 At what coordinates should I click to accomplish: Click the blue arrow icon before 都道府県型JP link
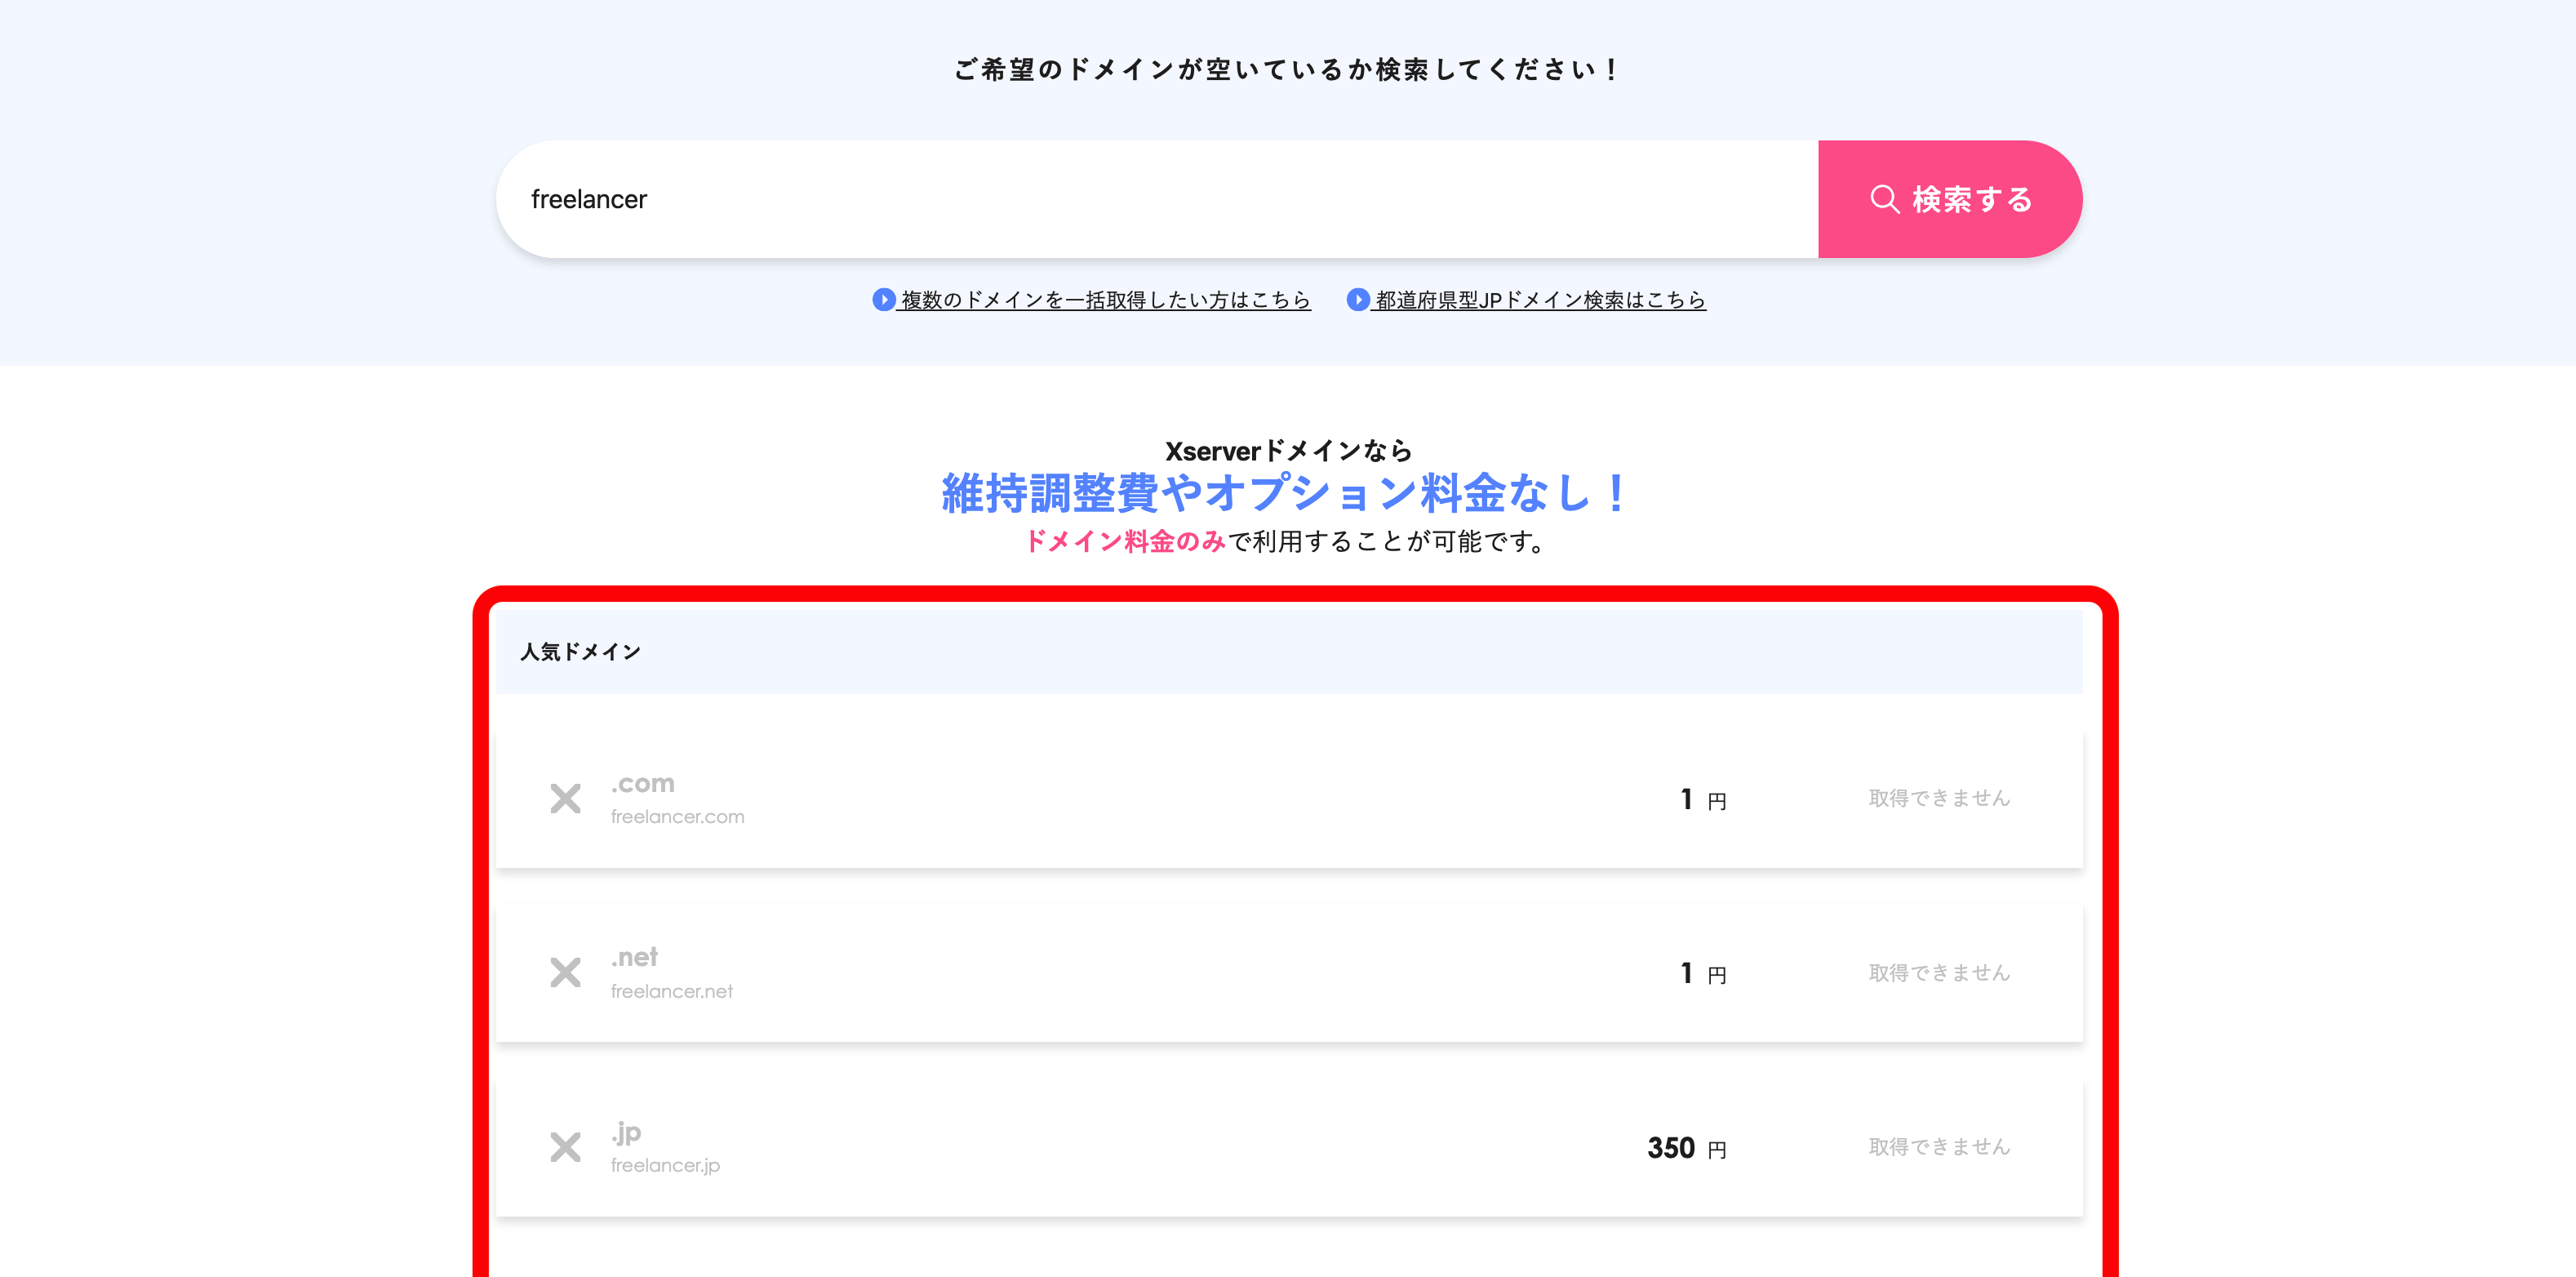click(x=1357, y=300)
